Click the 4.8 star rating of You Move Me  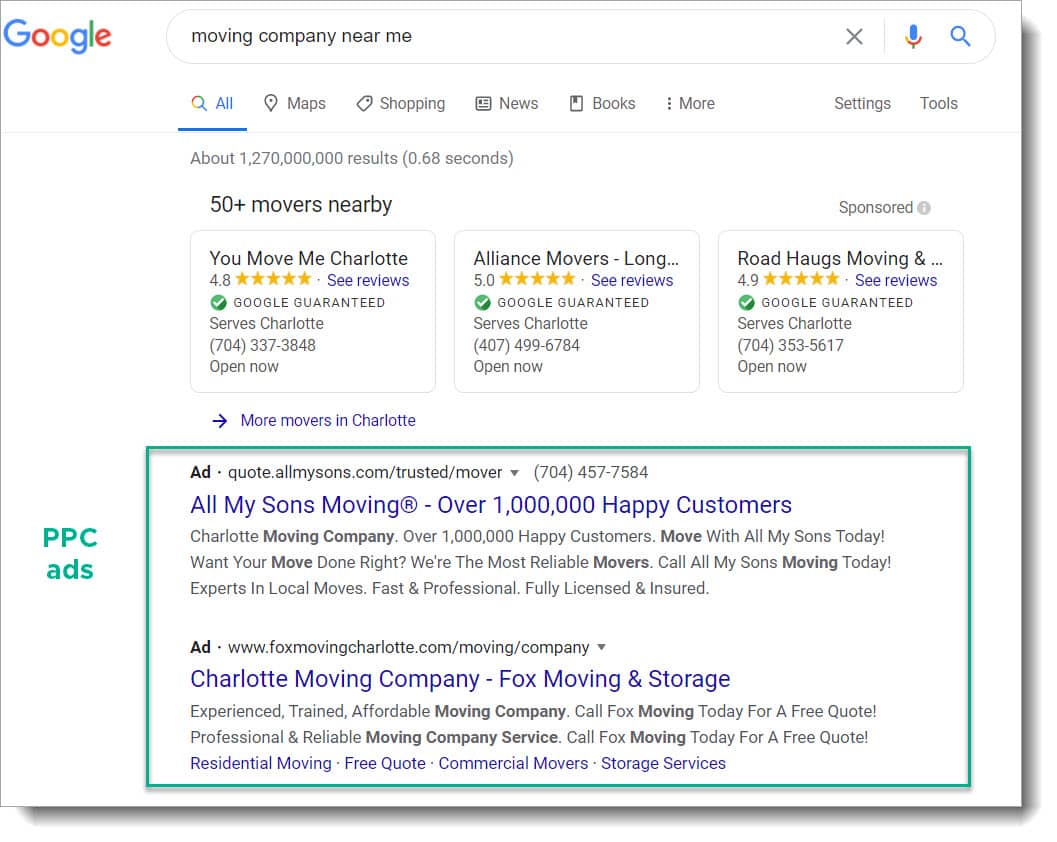260,280
